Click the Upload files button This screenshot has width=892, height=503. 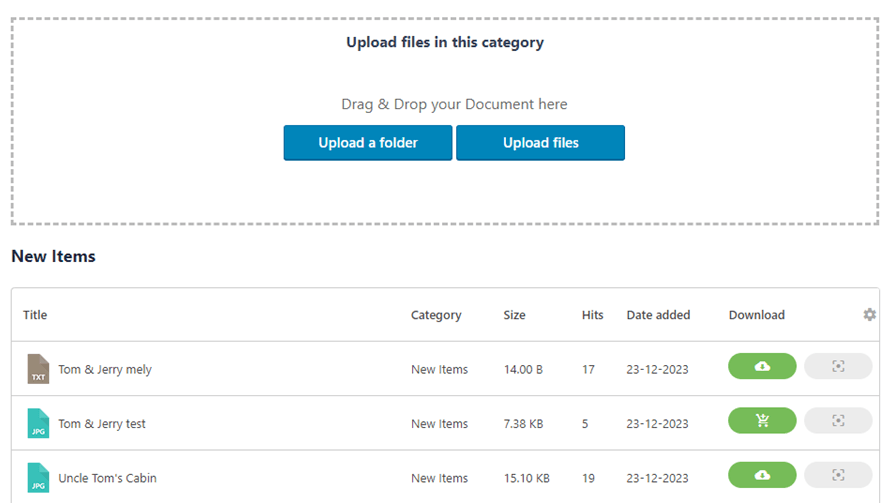tap(540, 143)
